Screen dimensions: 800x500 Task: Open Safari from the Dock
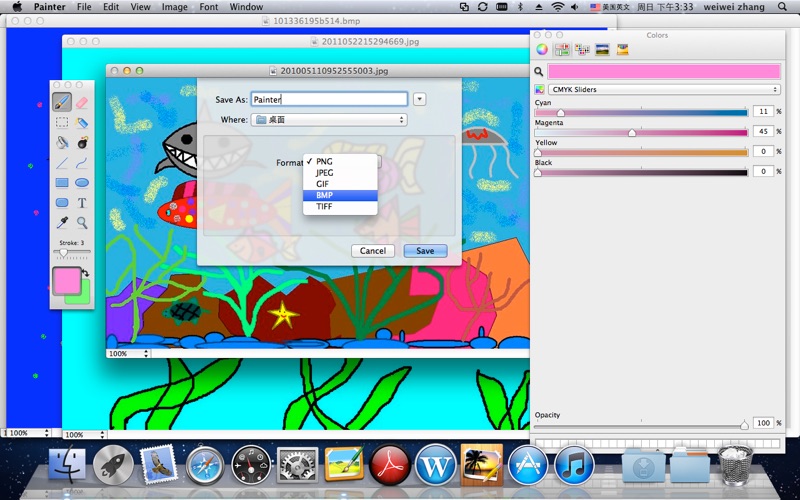pyautogui.click(x=205, y=465)
